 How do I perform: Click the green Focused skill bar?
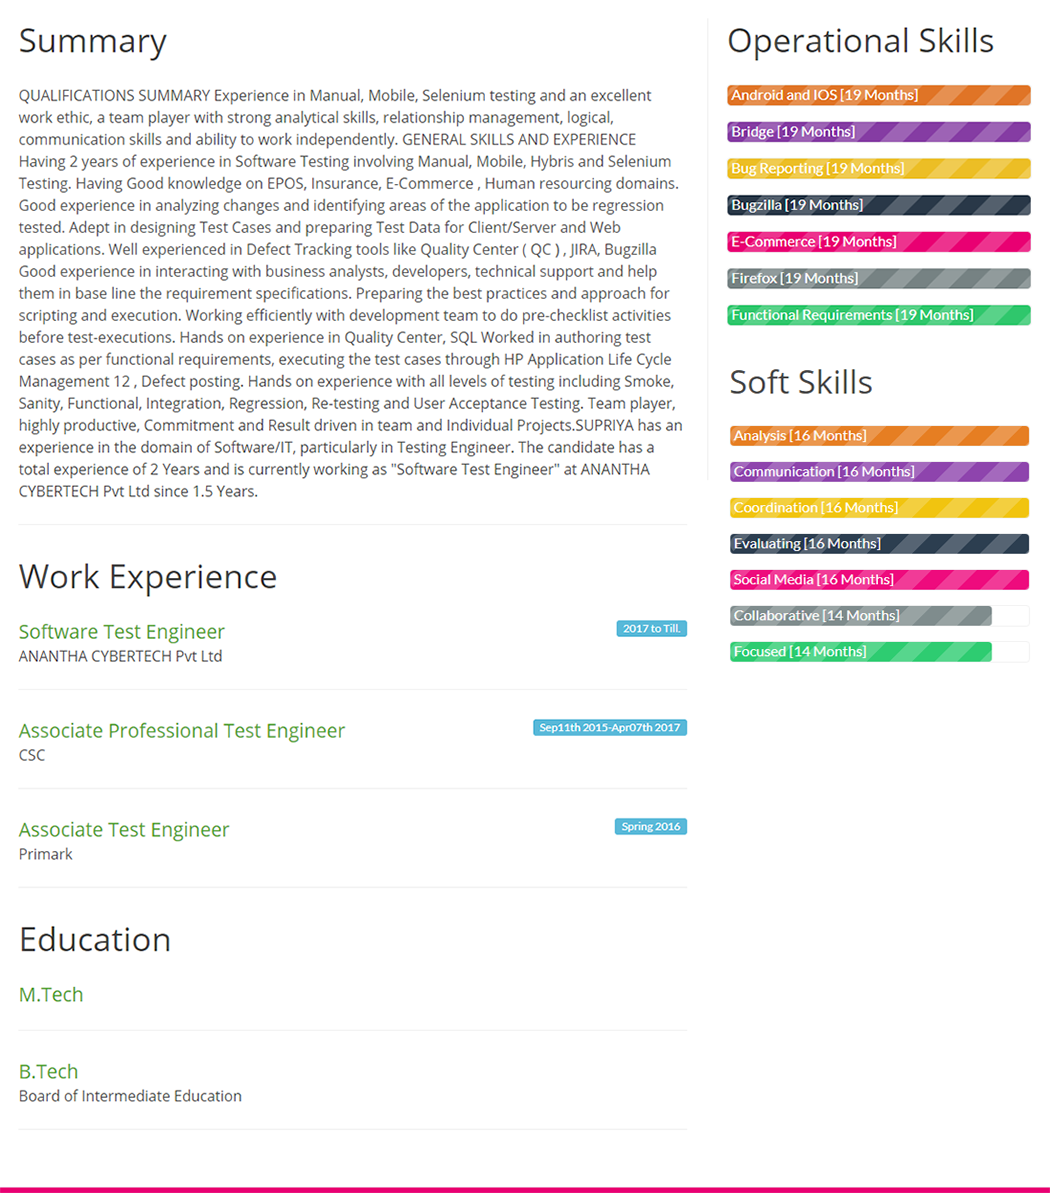860,652
